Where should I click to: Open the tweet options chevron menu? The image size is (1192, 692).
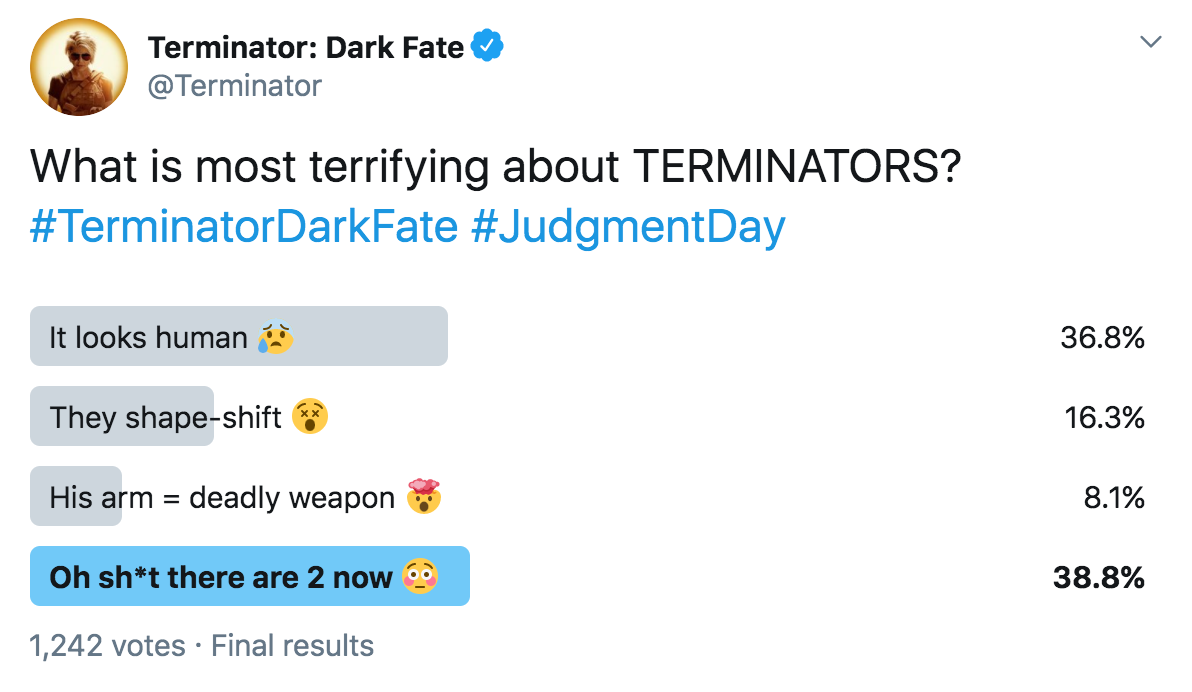click(x=1151, y=42)
